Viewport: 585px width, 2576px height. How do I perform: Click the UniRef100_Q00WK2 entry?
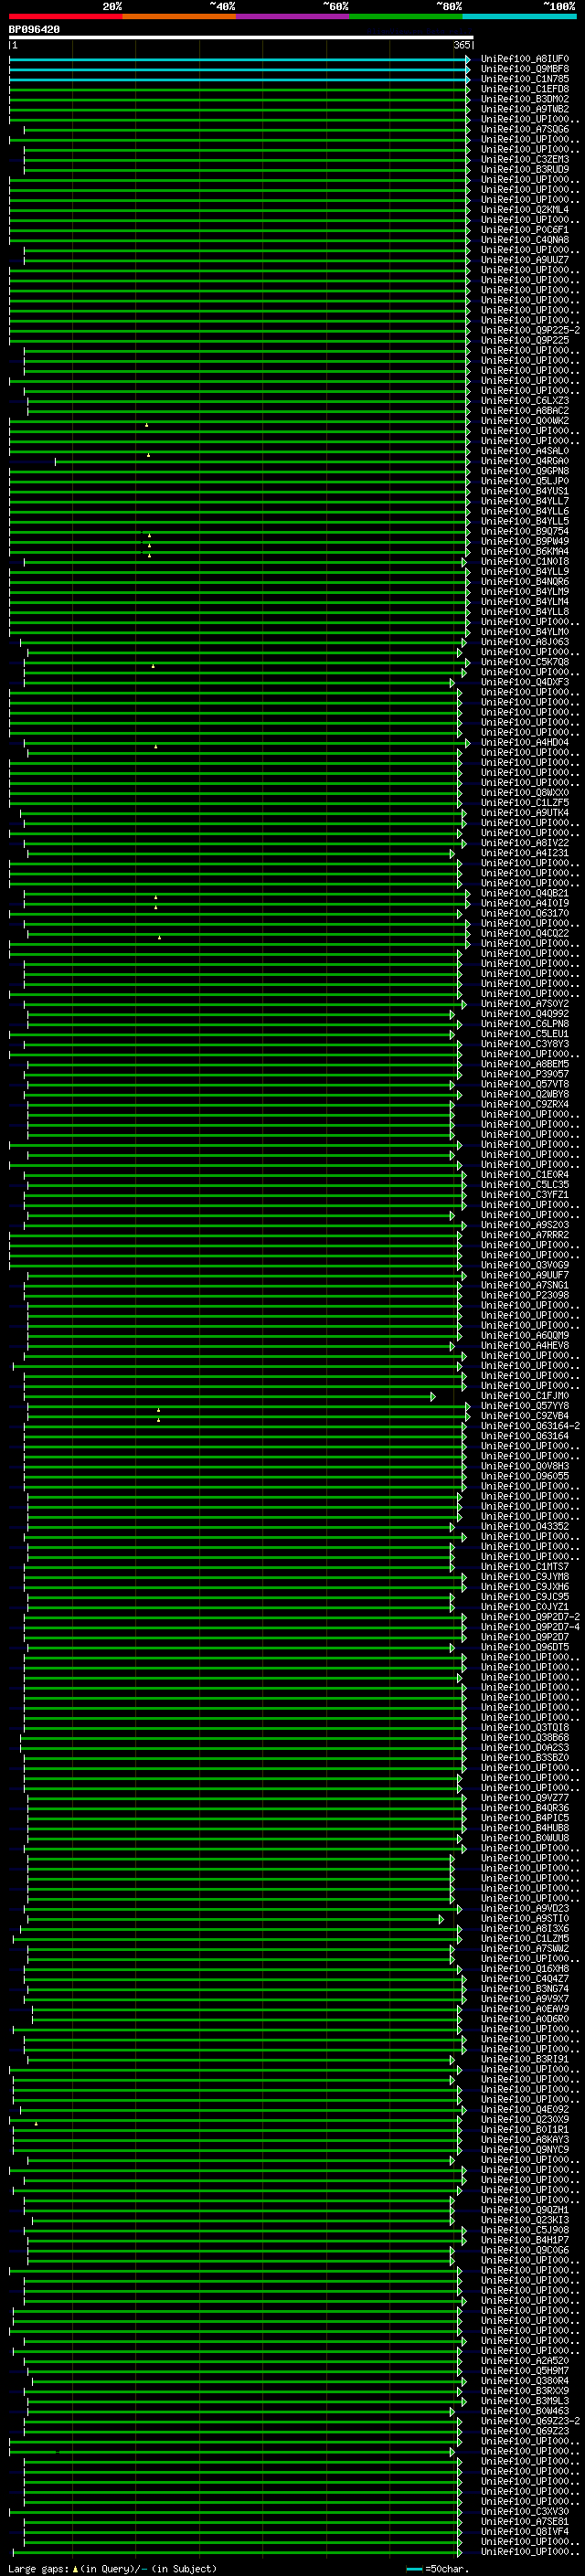coord(525,421)
